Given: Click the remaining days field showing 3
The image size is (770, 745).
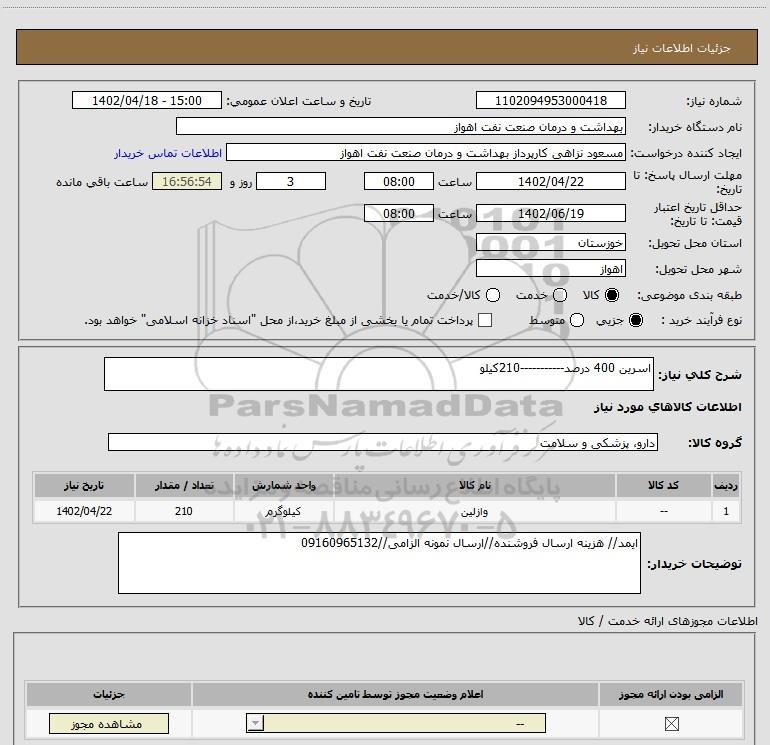Looking at the screenshot, I should point(291,181).
